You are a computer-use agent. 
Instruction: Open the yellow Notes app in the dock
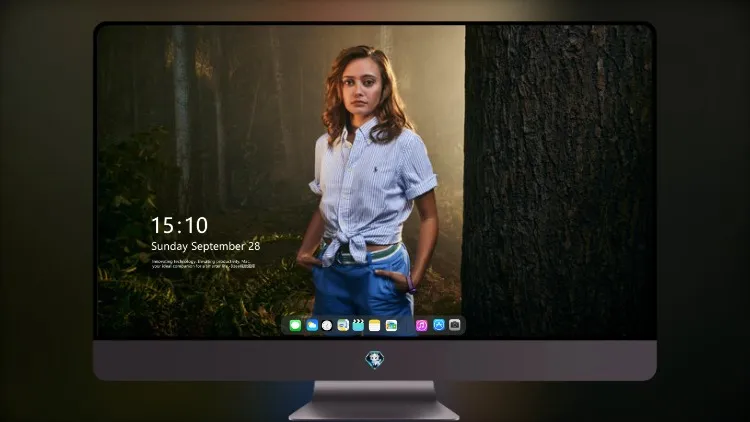(x=375, y=325)
